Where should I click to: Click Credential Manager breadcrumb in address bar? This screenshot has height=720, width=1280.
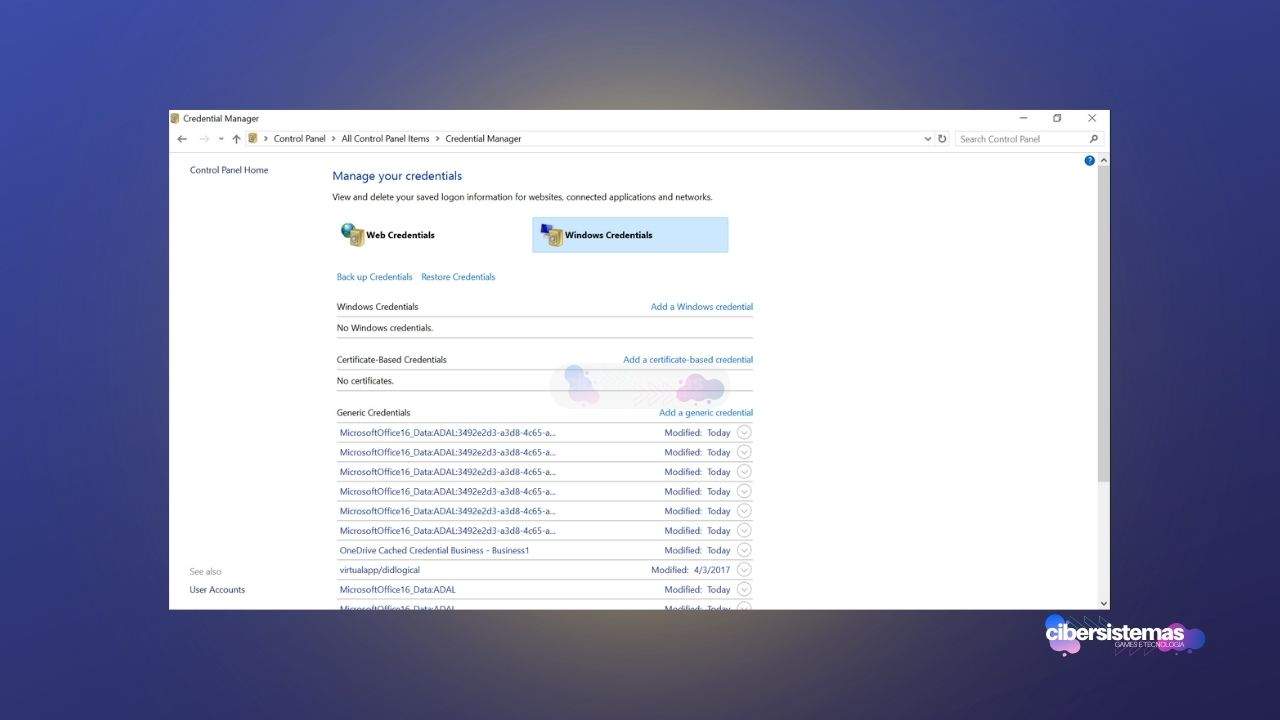click(483, 139)
